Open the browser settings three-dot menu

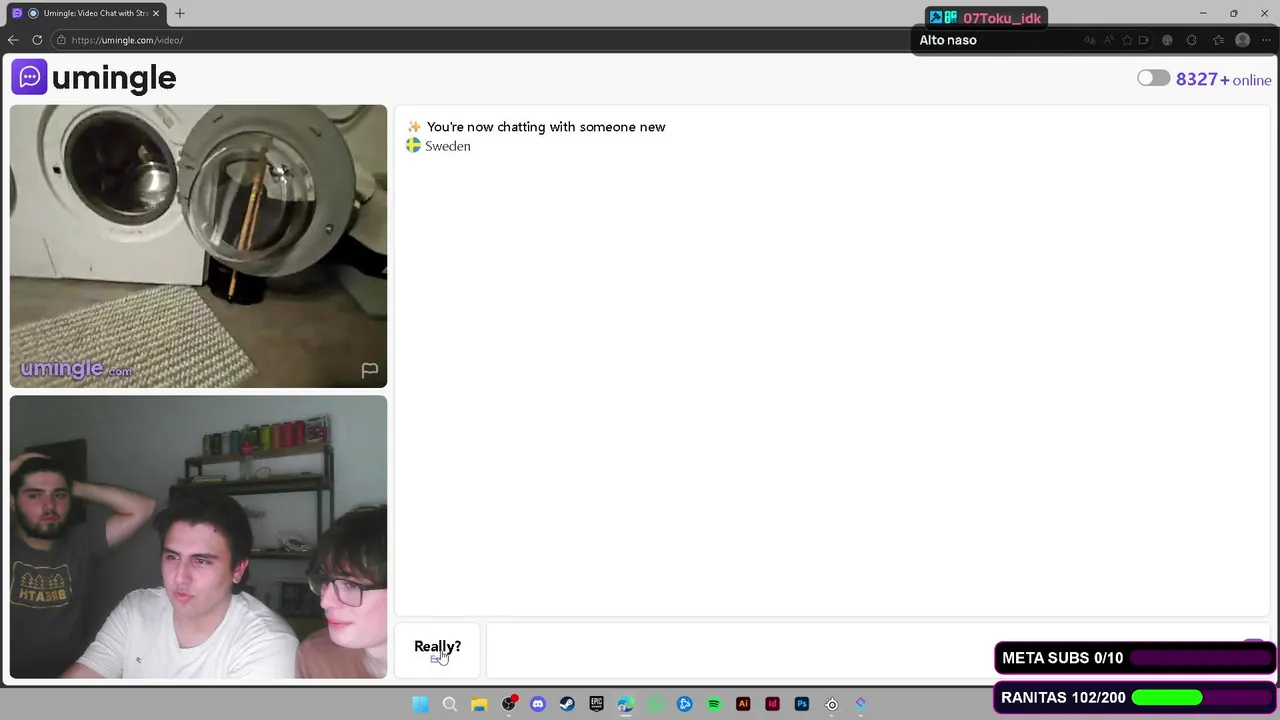[x=1266, y=40]
